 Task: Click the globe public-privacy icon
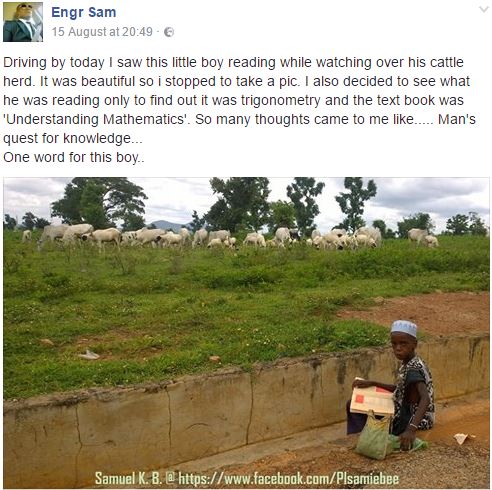pyautogui.click(x=169, y=32)
